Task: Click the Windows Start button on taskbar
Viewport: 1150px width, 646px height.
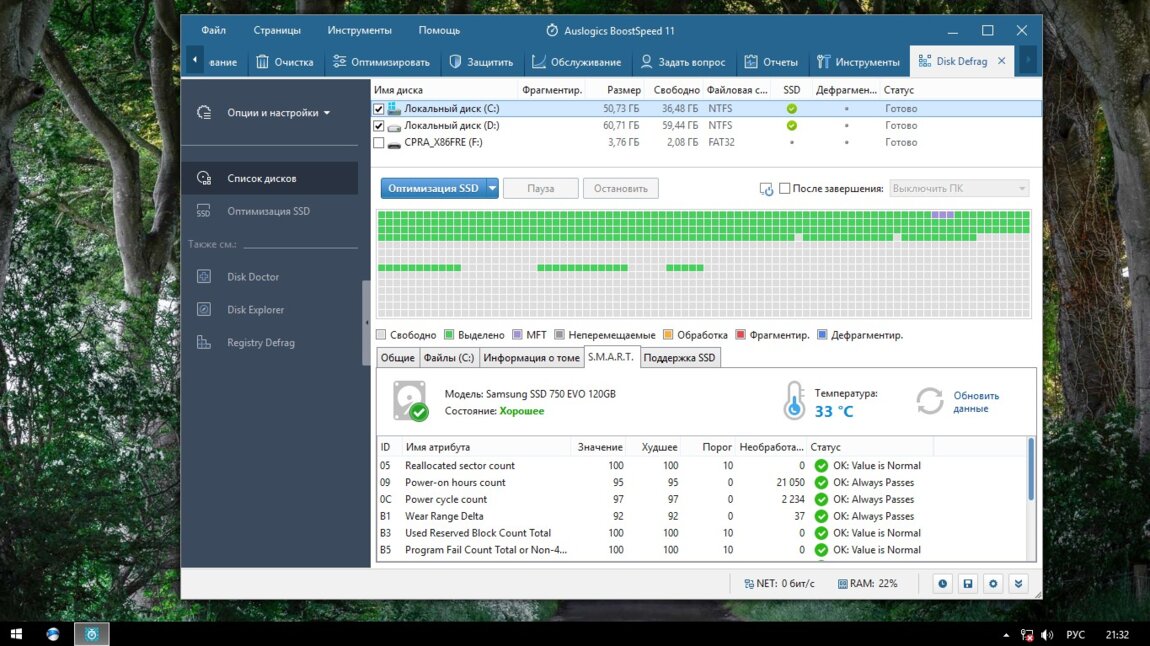Action: 16,634
